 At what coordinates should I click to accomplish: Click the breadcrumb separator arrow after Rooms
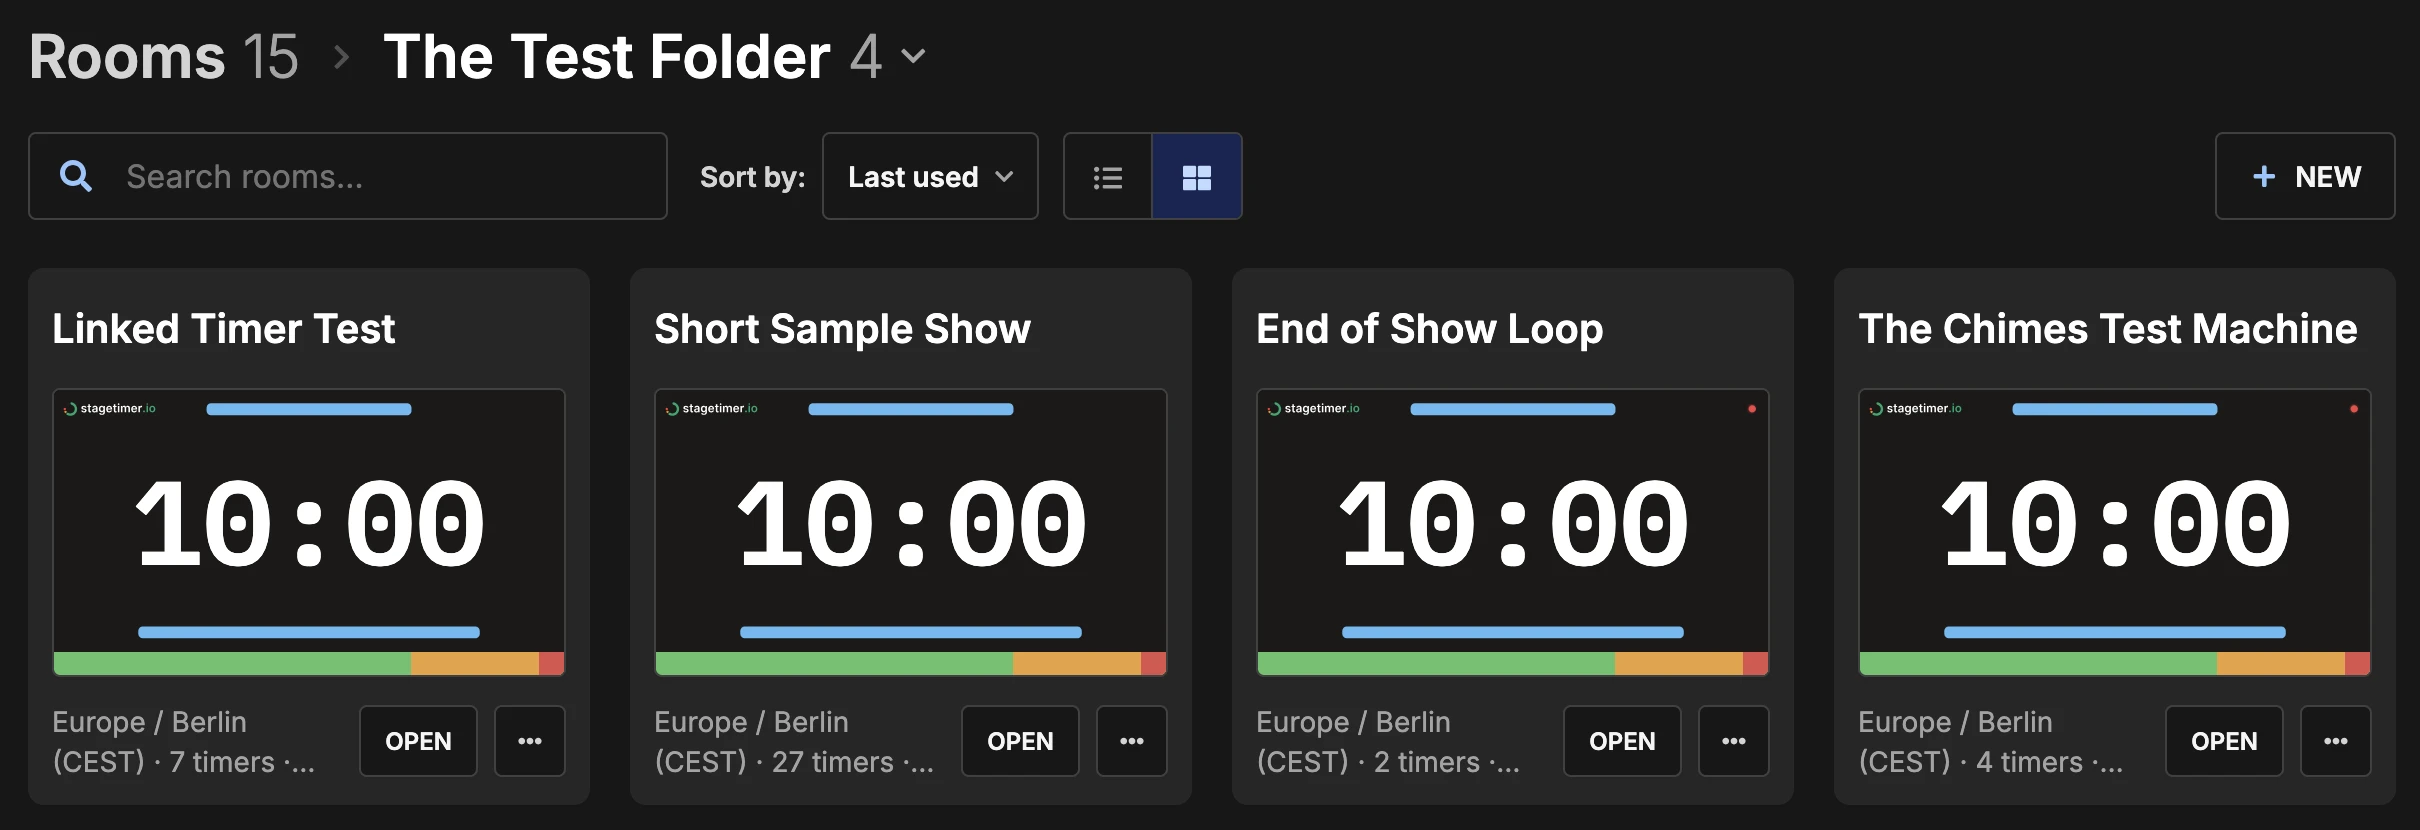click(x=342, y=57)
